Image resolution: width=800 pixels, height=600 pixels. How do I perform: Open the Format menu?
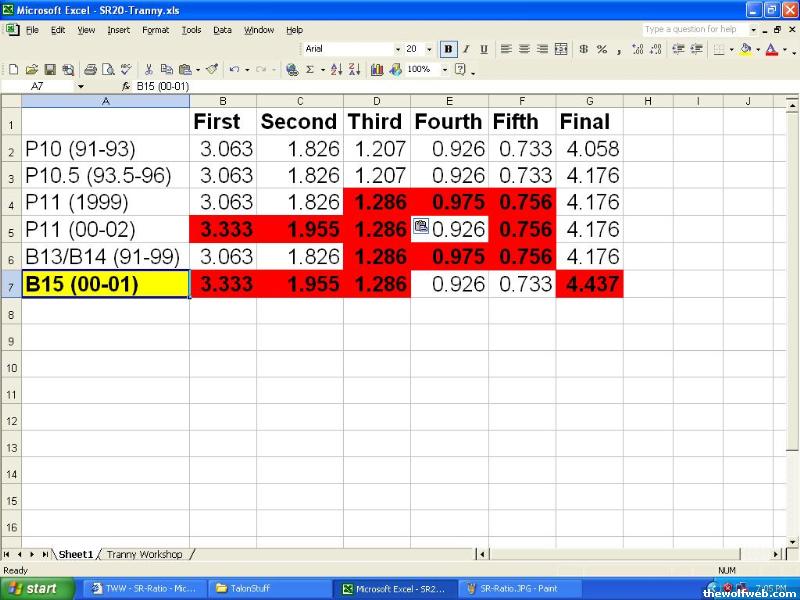click(x=155, y=30)
